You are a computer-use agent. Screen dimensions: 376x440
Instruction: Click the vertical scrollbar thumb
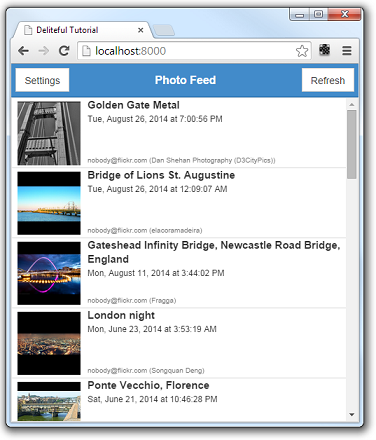pos(352,144)
